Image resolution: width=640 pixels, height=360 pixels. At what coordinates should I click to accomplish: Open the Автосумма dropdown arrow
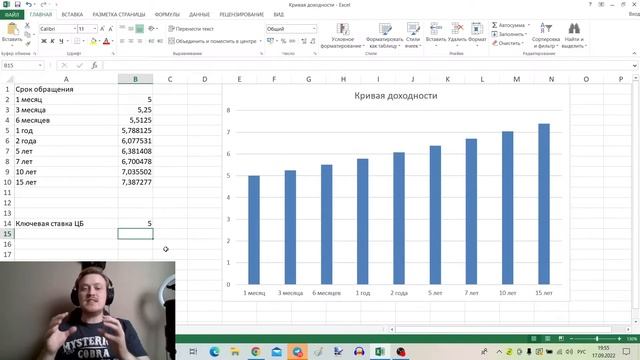pyautogui.click(x=529, y=25)
